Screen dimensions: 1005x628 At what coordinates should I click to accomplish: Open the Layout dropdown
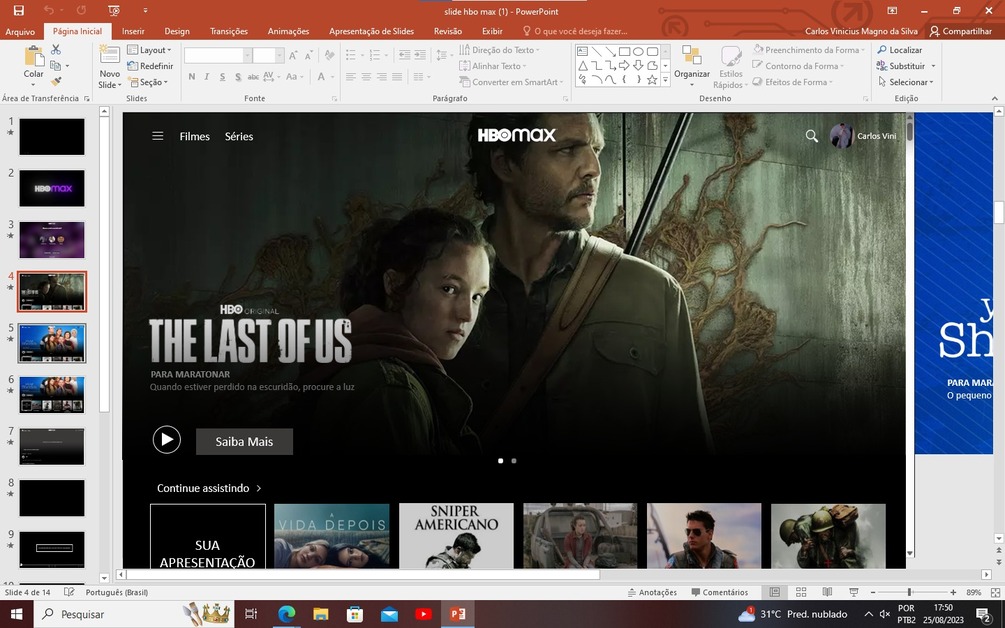point(152,49)
